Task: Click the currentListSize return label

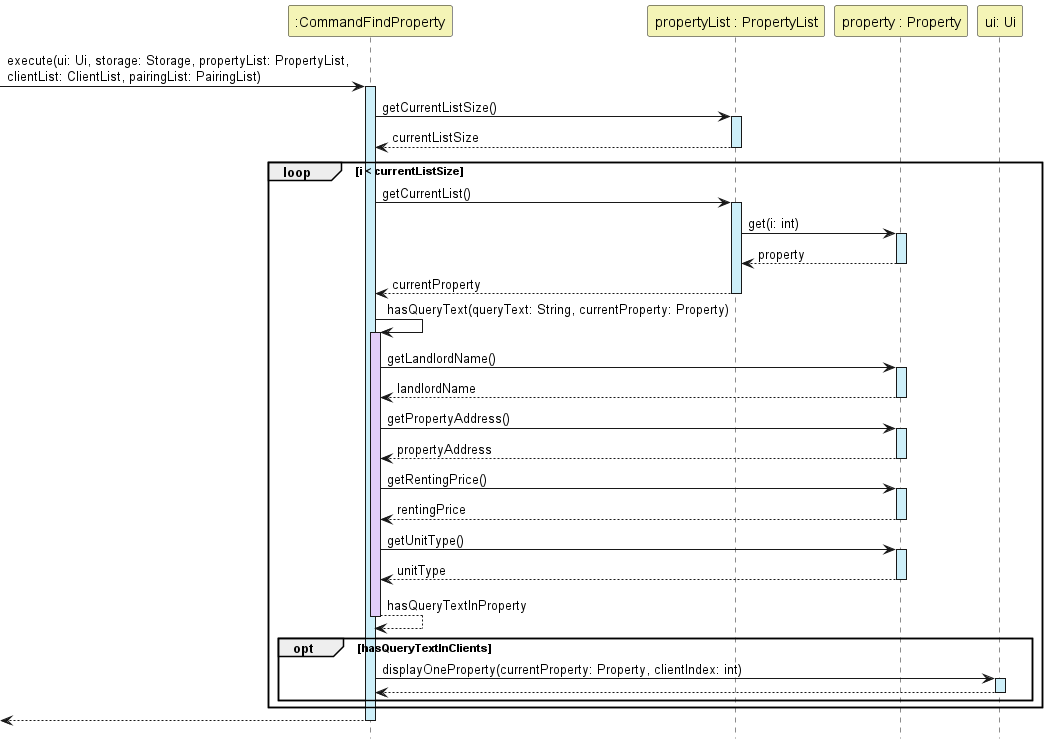Action: point(435,138)
